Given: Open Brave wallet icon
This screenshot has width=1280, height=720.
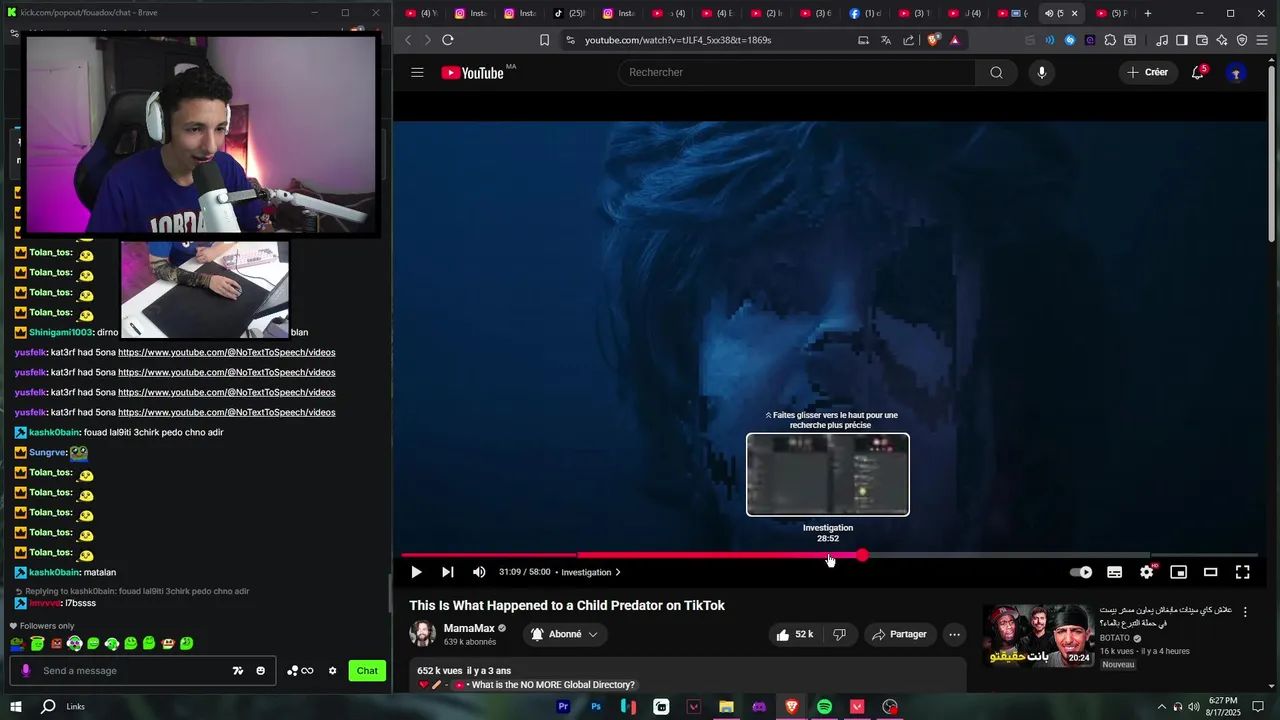Looking at the screenshot, I should [1202, 40].
